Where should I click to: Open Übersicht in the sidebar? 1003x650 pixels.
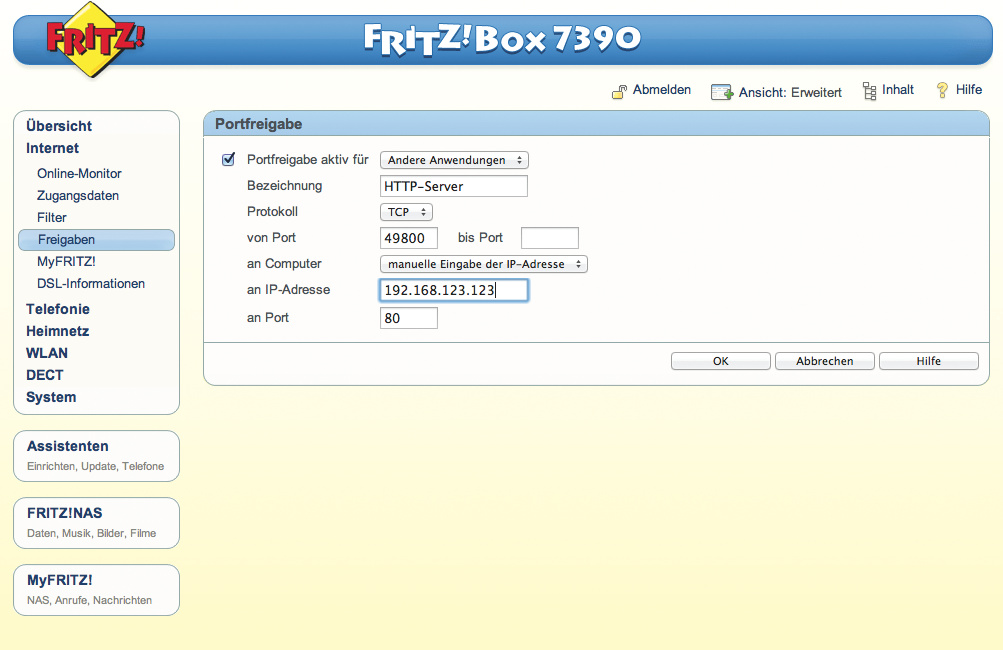tap(59, 126)
